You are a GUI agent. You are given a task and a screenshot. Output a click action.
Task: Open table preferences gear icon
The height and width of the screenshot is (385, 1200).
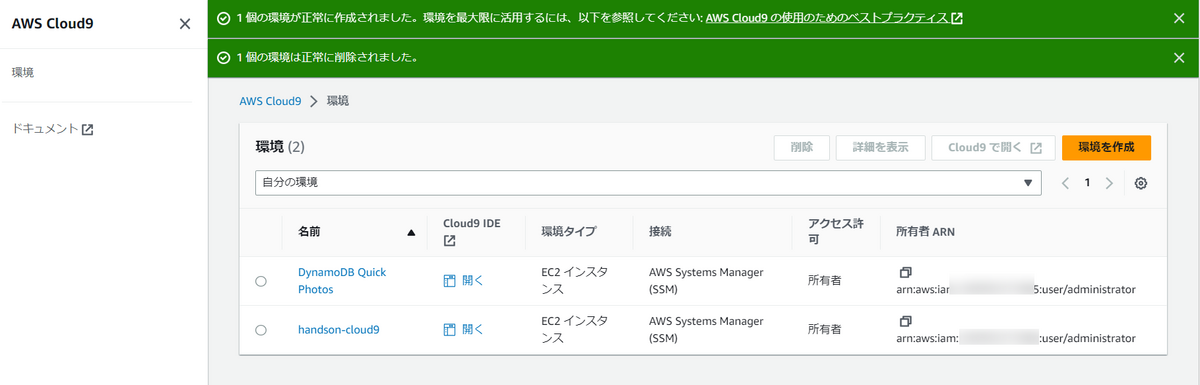[1140, 183]
